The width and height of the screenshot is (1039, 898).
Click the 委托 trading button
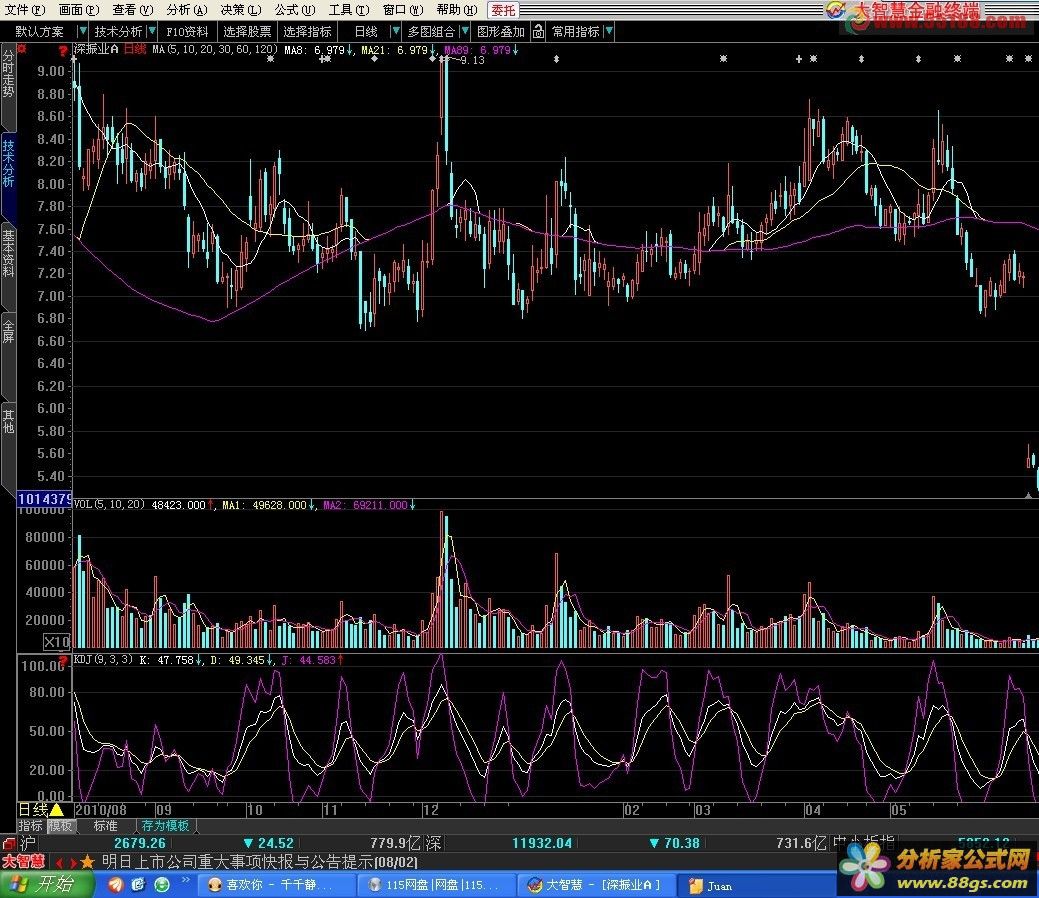(503, 10)
